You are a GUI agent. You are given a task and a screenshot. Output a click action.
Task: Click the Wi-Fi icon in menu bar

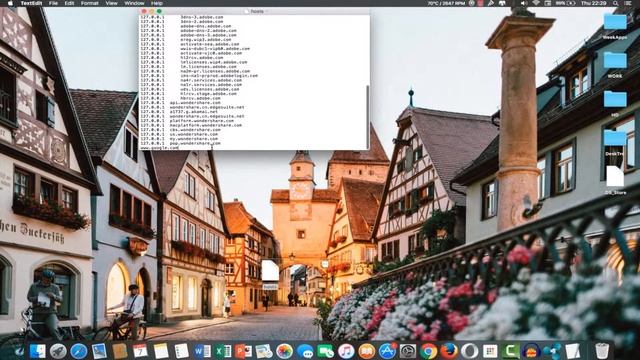pos(536,3)
